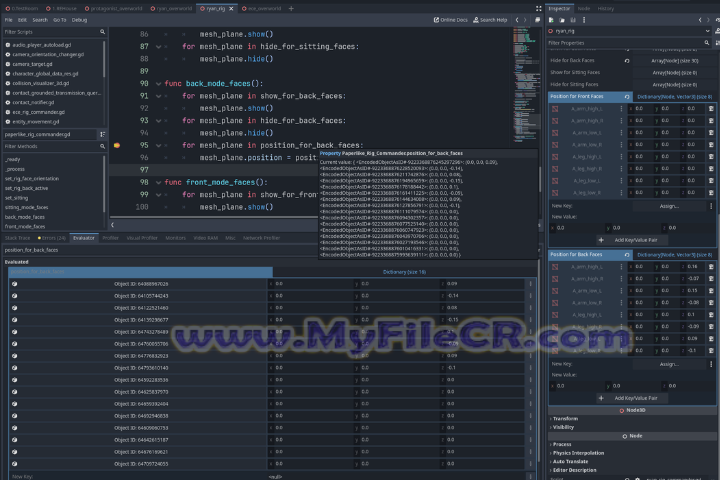Fold the for loop at line 87
The width and height of the screenshot is (720, 480).
click(x=158, y=47)
